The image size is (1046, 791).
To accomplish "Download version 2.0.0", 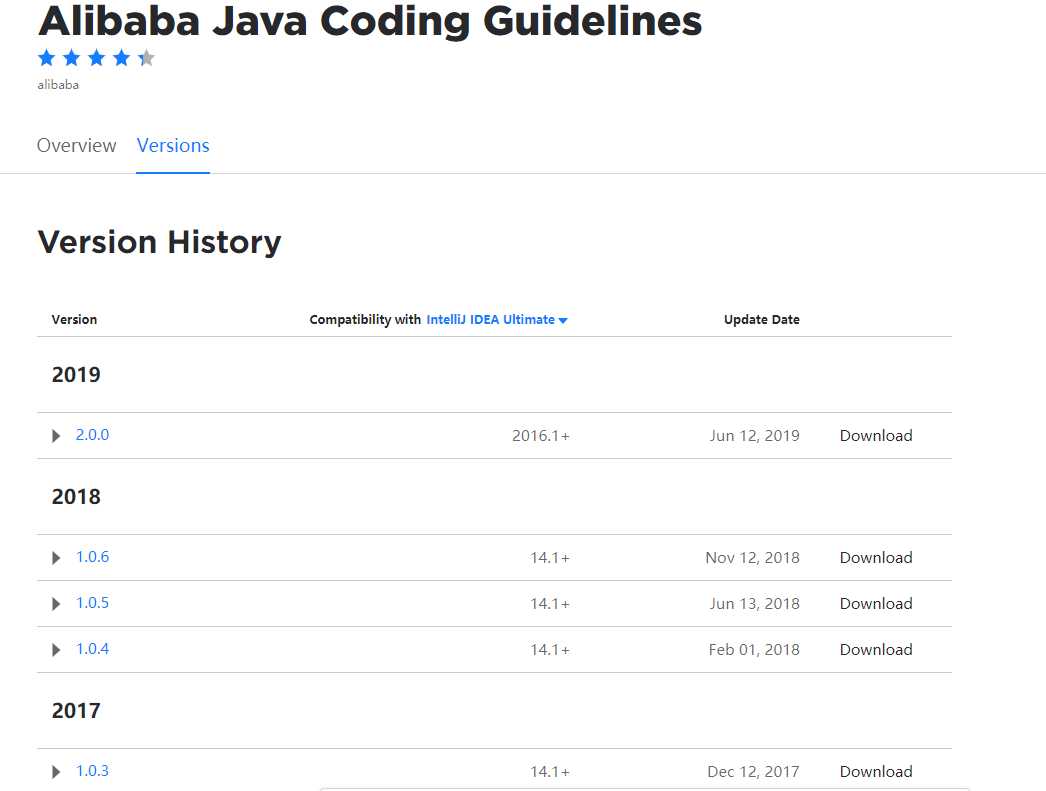I will point(876,436).
